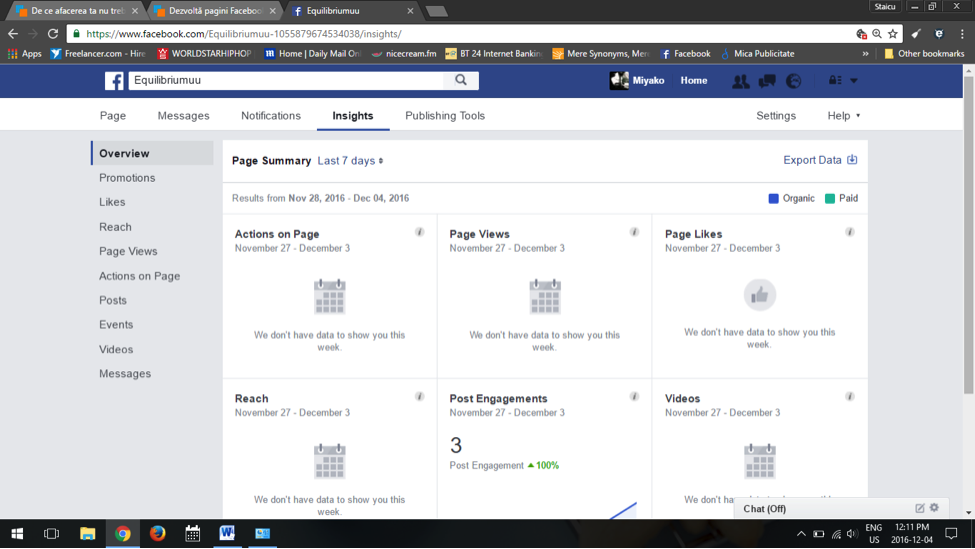Open Other bookmarks folder
The height and width of the screenshot is (549, 975).
click(924, 53)
